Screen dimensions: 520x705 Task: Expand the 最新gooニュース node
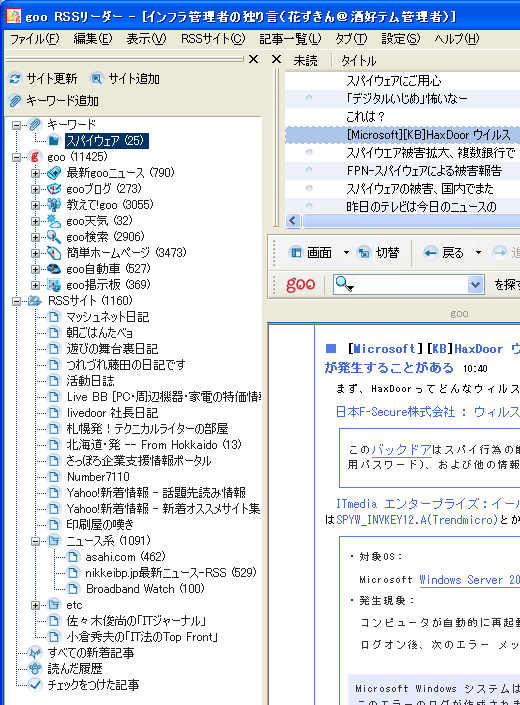tap(36, 173)
